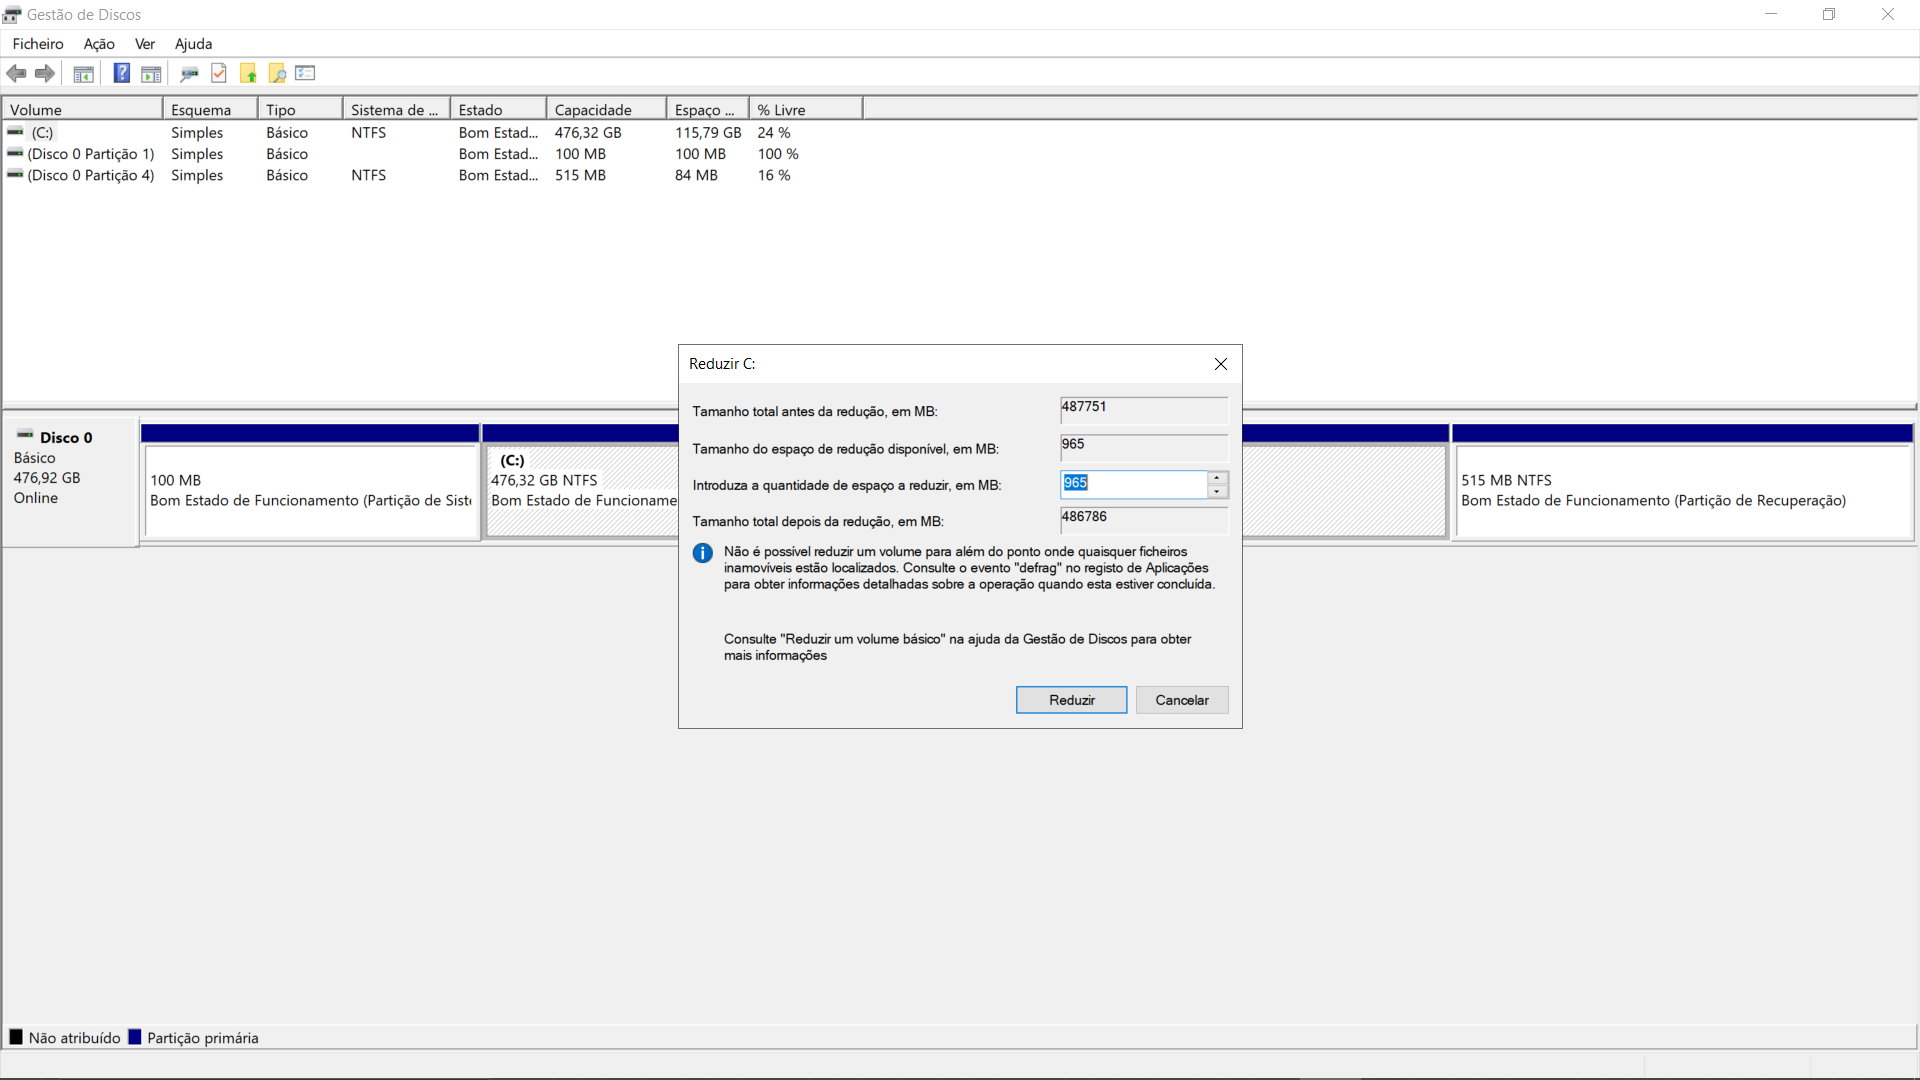Open the Ajuda menu

click(x=193, y=44)
